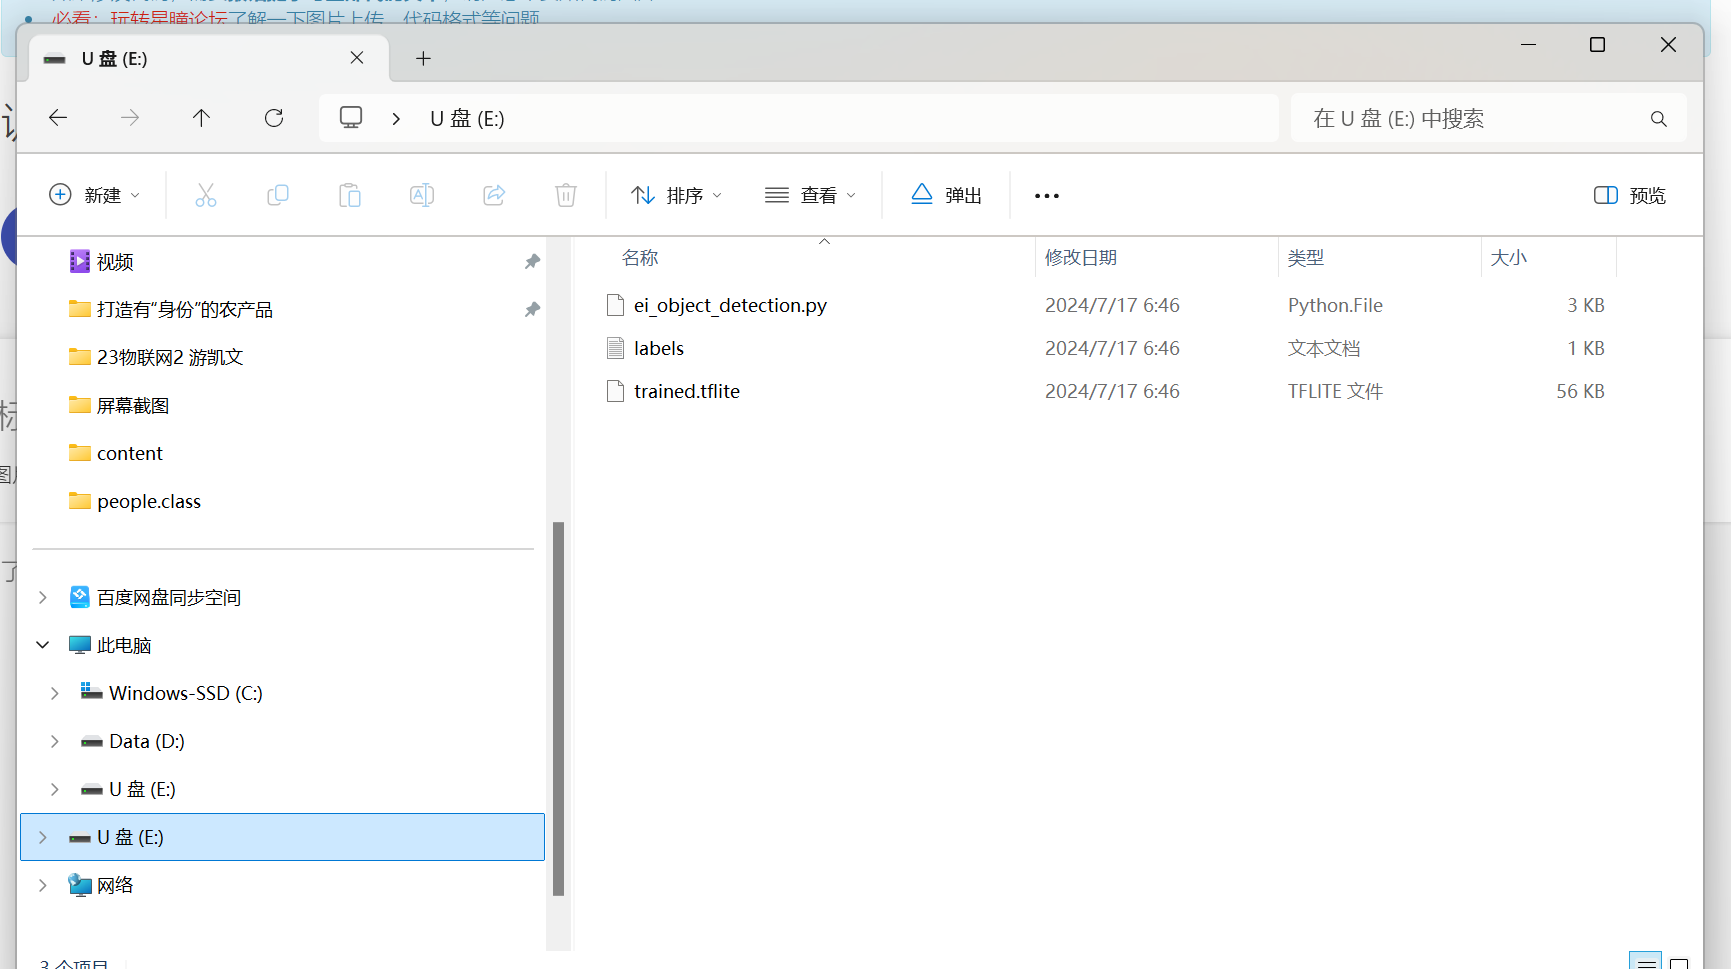Click the search magnifier icon
This screenshot has height=969, width=1731.
point(1659,119)
